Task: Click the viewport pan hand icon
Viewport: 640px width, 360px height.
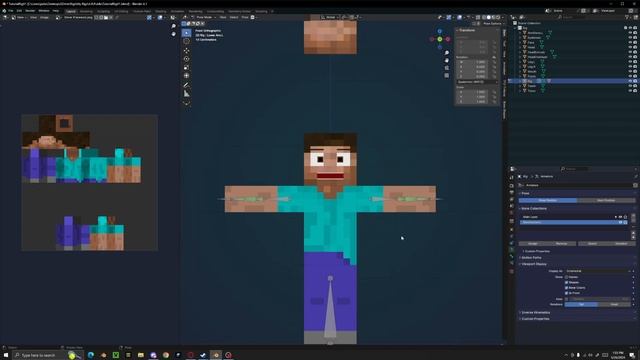Action: click(447, 60)
